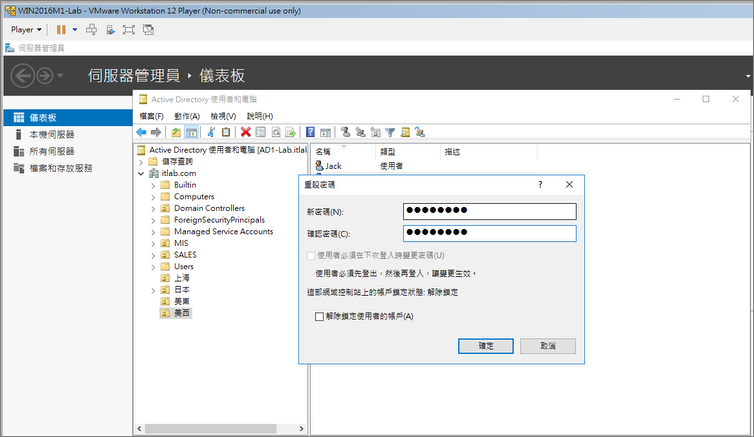Check the 解除鎖定使用者的帳戶 checkbox

coord(319,316)
